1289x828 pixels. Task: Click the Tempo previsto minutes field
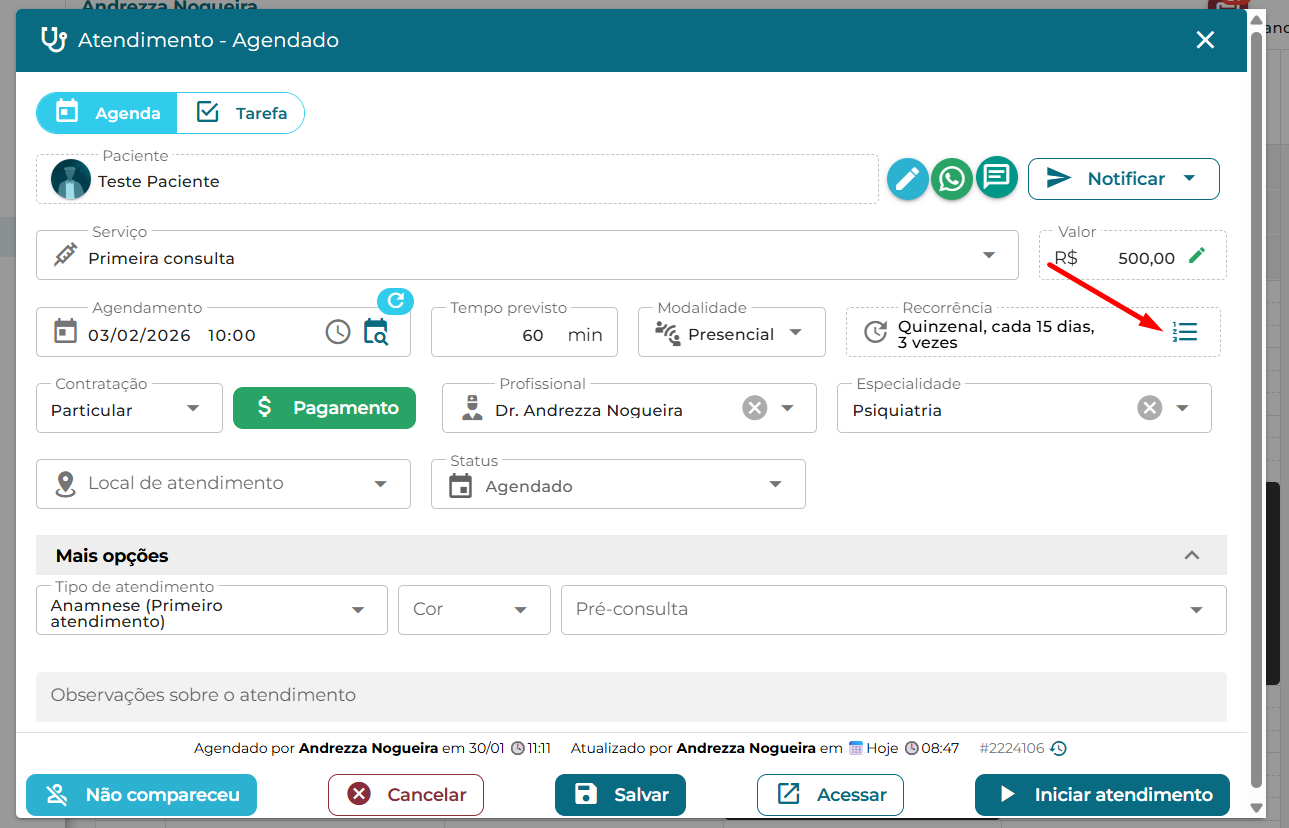tap(524, 332)
